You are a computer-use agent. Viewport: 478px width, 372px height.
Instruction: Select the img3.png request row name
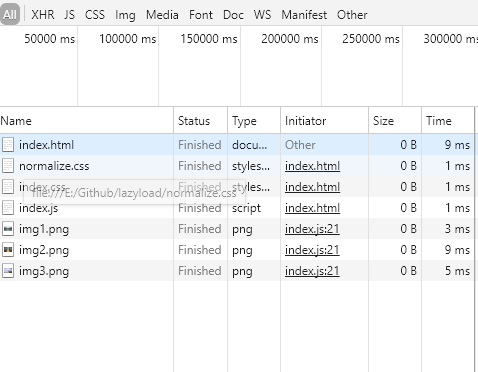(44, 271)
